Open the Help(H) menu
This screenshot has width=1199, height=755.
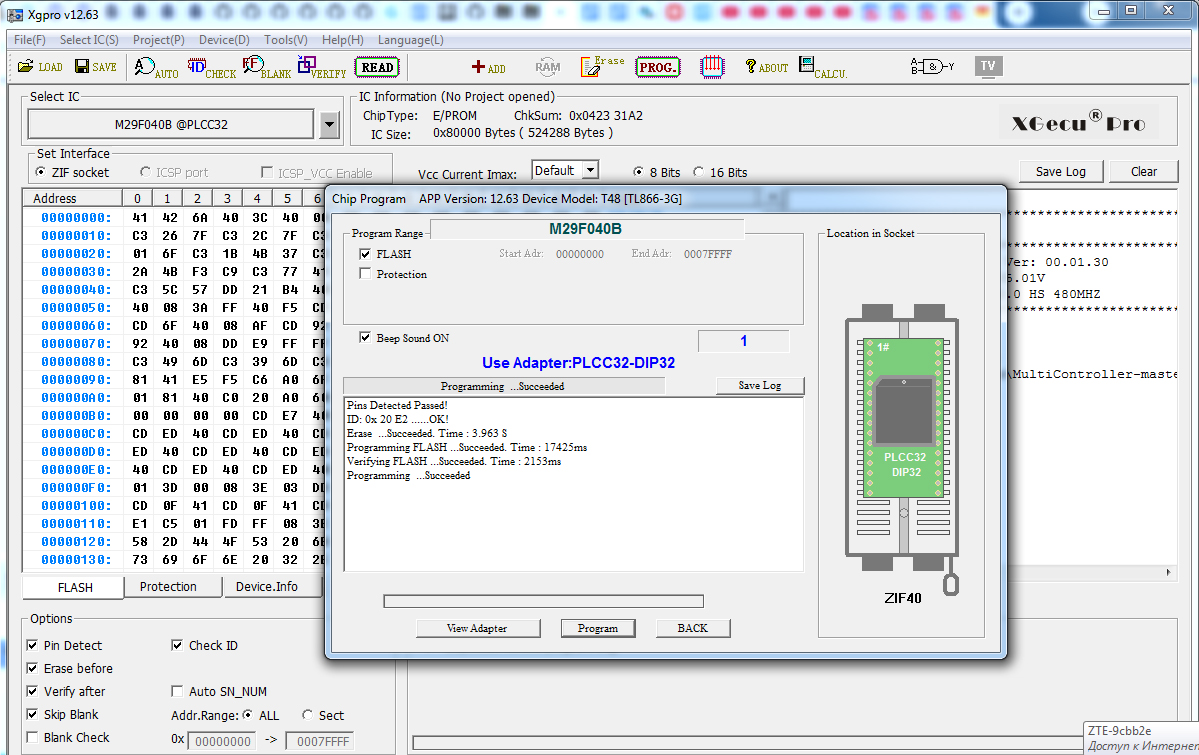(343, 40)
